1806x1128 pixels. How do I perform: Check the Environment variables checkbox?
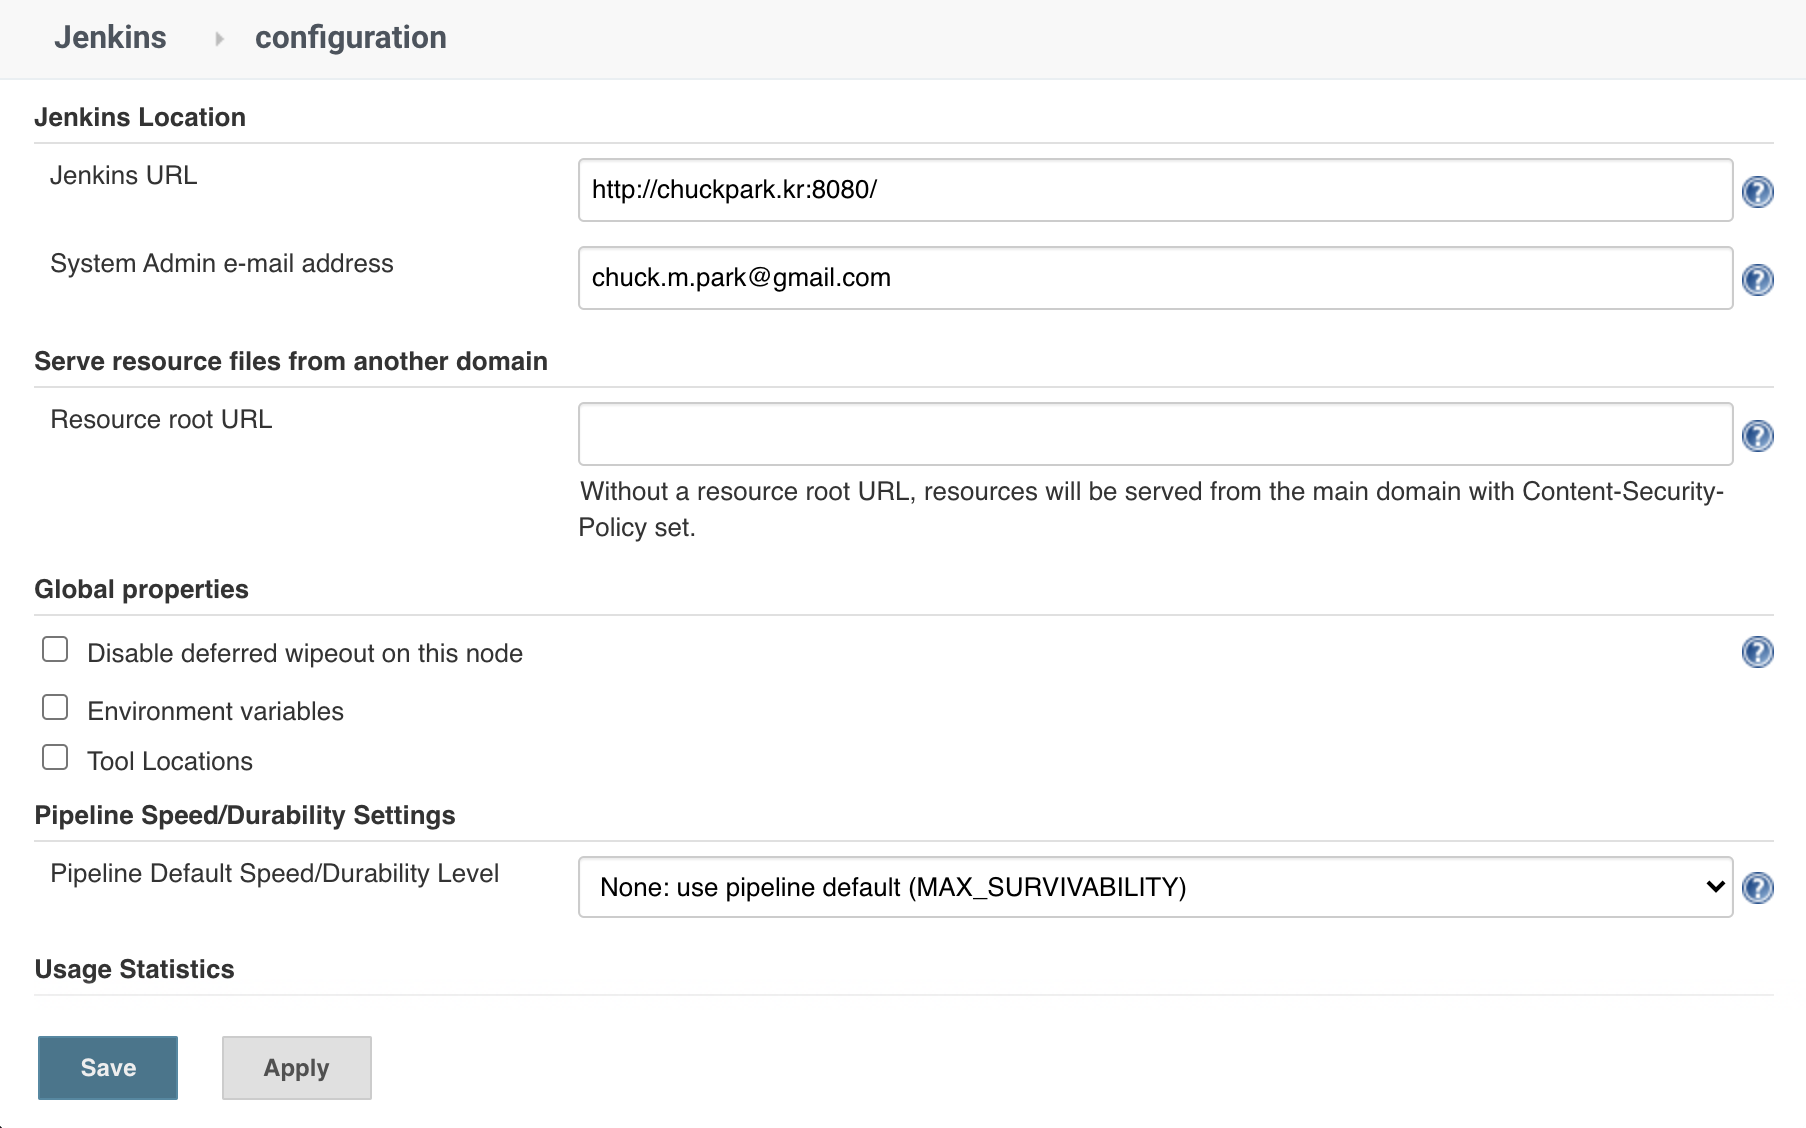pos(55,708)
